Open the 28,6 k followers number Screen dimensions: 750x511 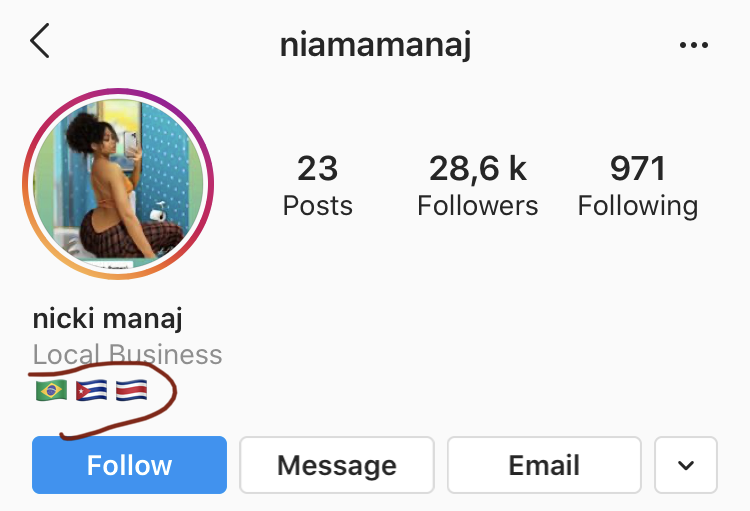(x=477, y=169)
